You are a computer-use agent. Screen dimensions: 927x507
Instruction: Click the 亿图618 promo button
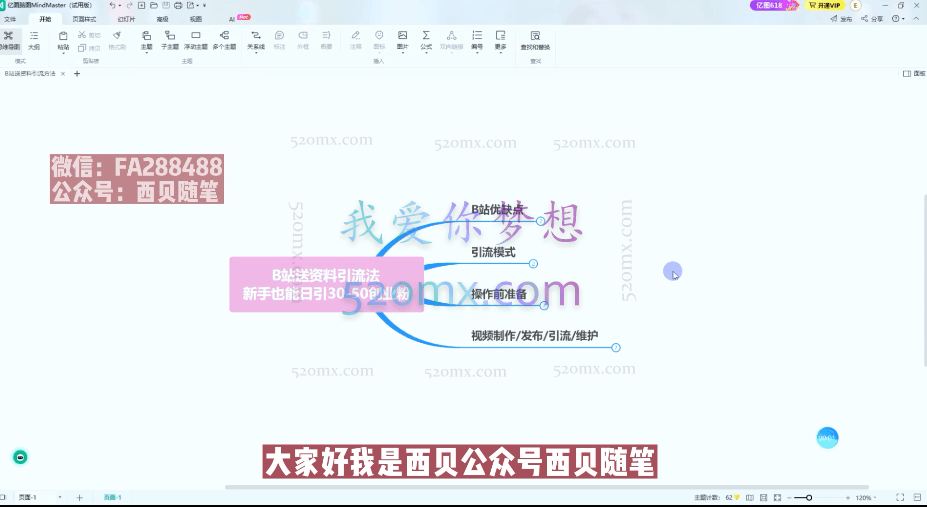775,5
